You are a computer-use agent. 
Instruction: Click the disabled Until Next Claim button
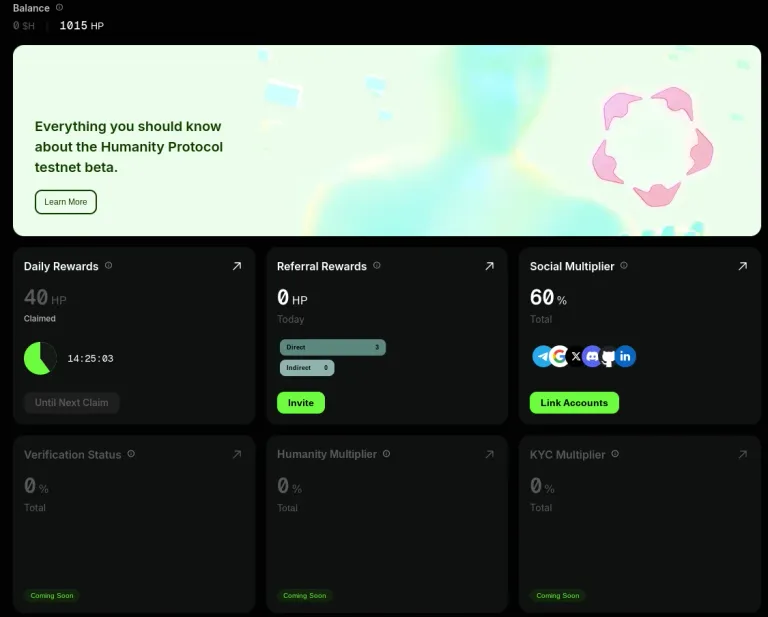pyautogui.click(x=72, y=403)
